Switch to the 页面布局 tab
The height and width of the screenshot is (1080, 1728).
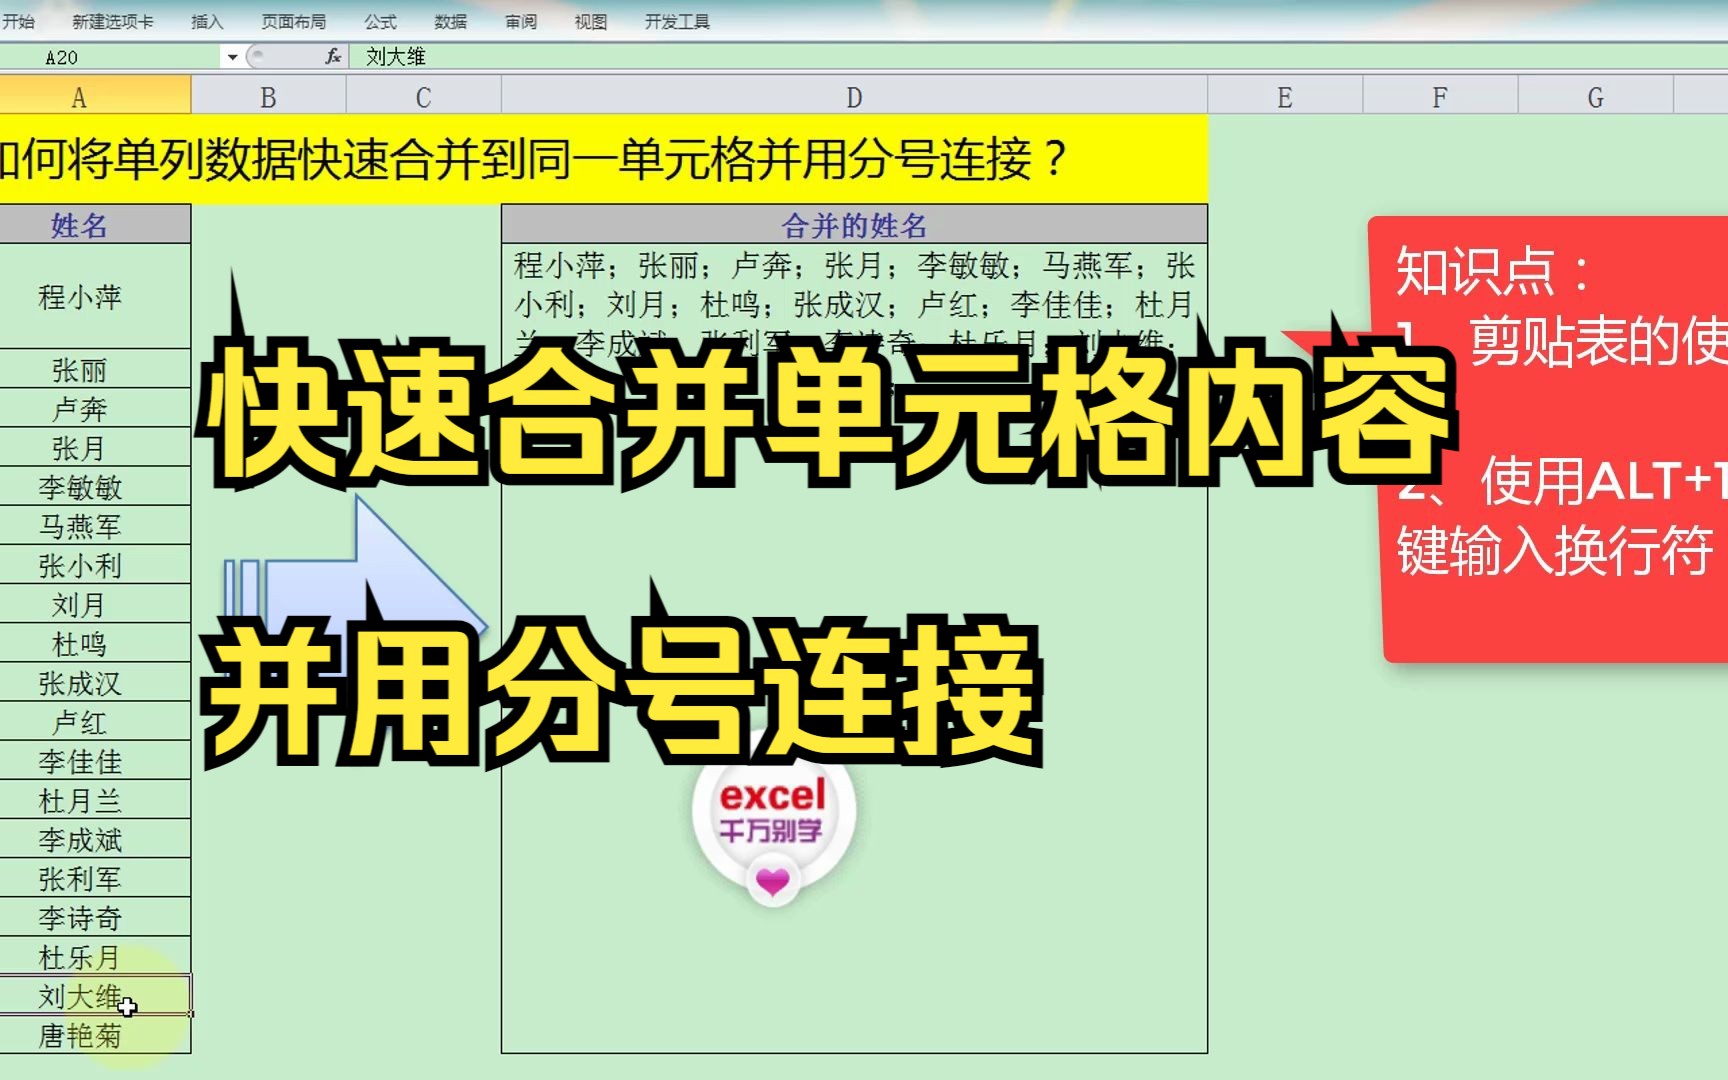pos(293,21)
